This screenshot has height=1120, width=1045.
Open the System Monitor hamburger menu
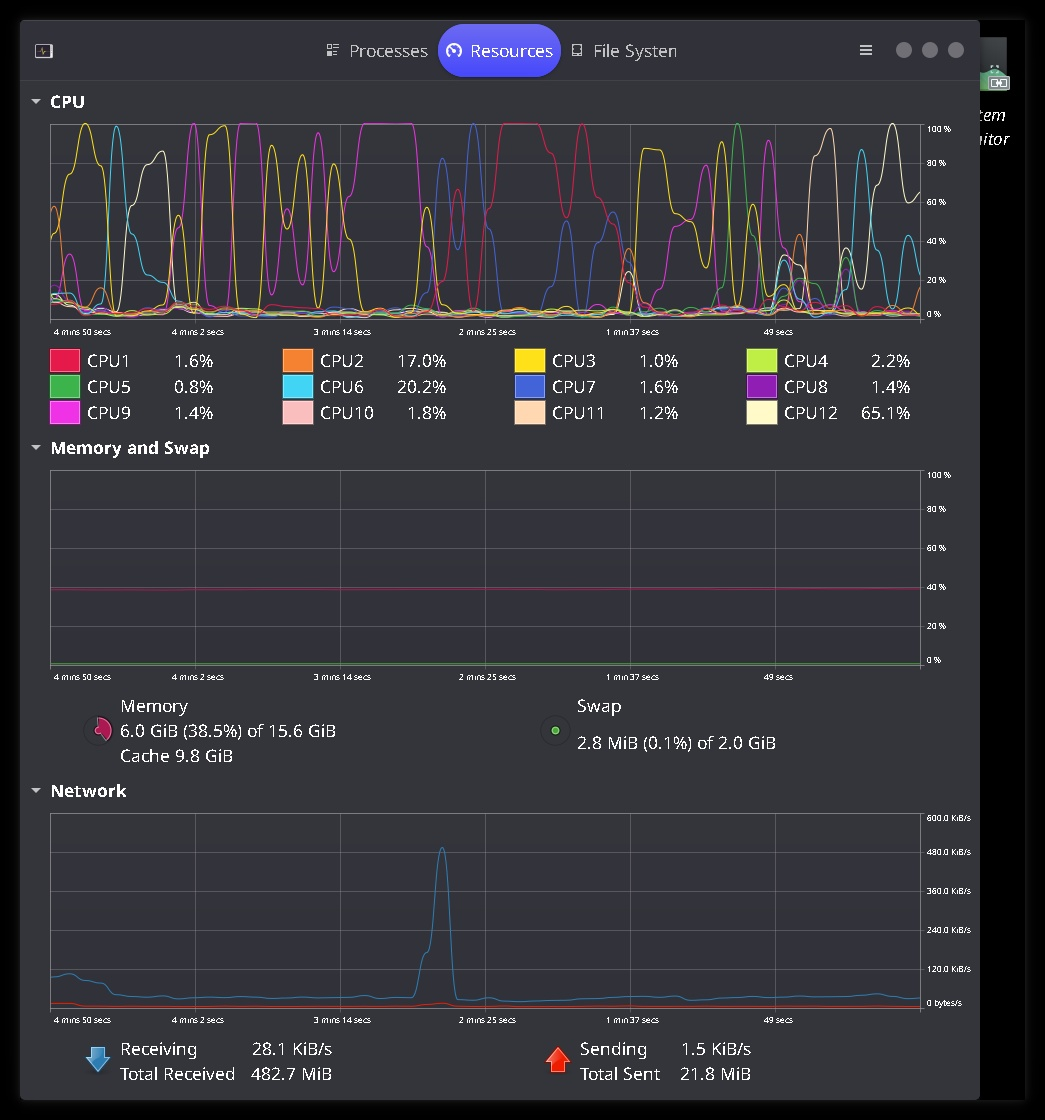(x=865, y=50)
